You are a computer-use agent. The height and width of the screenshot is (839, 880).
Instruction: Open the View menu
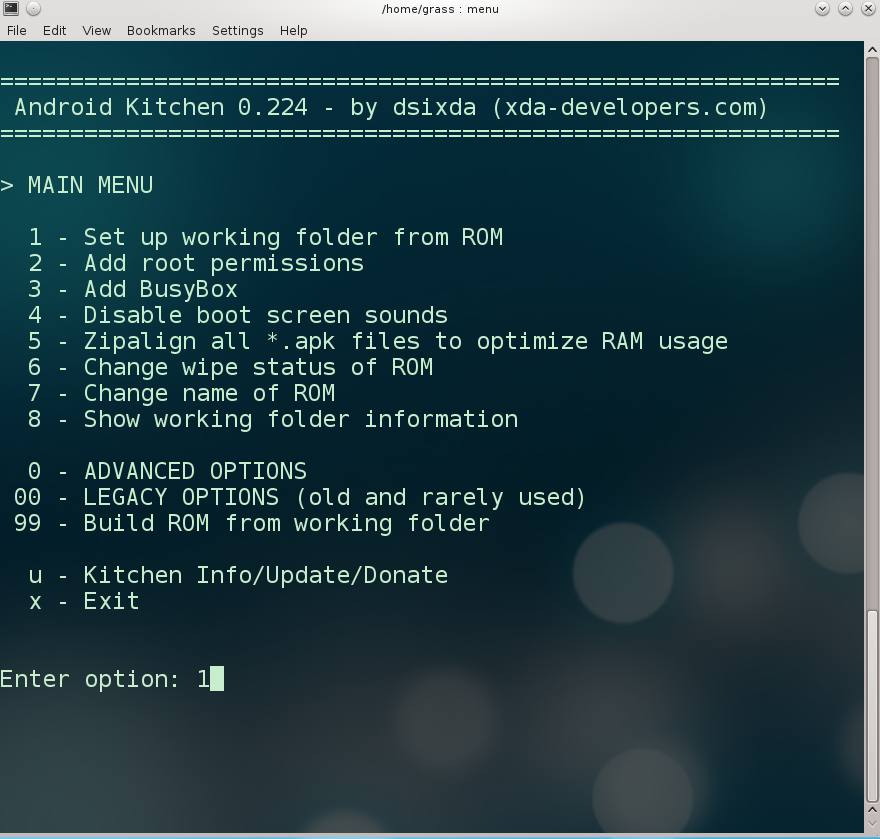96,30
